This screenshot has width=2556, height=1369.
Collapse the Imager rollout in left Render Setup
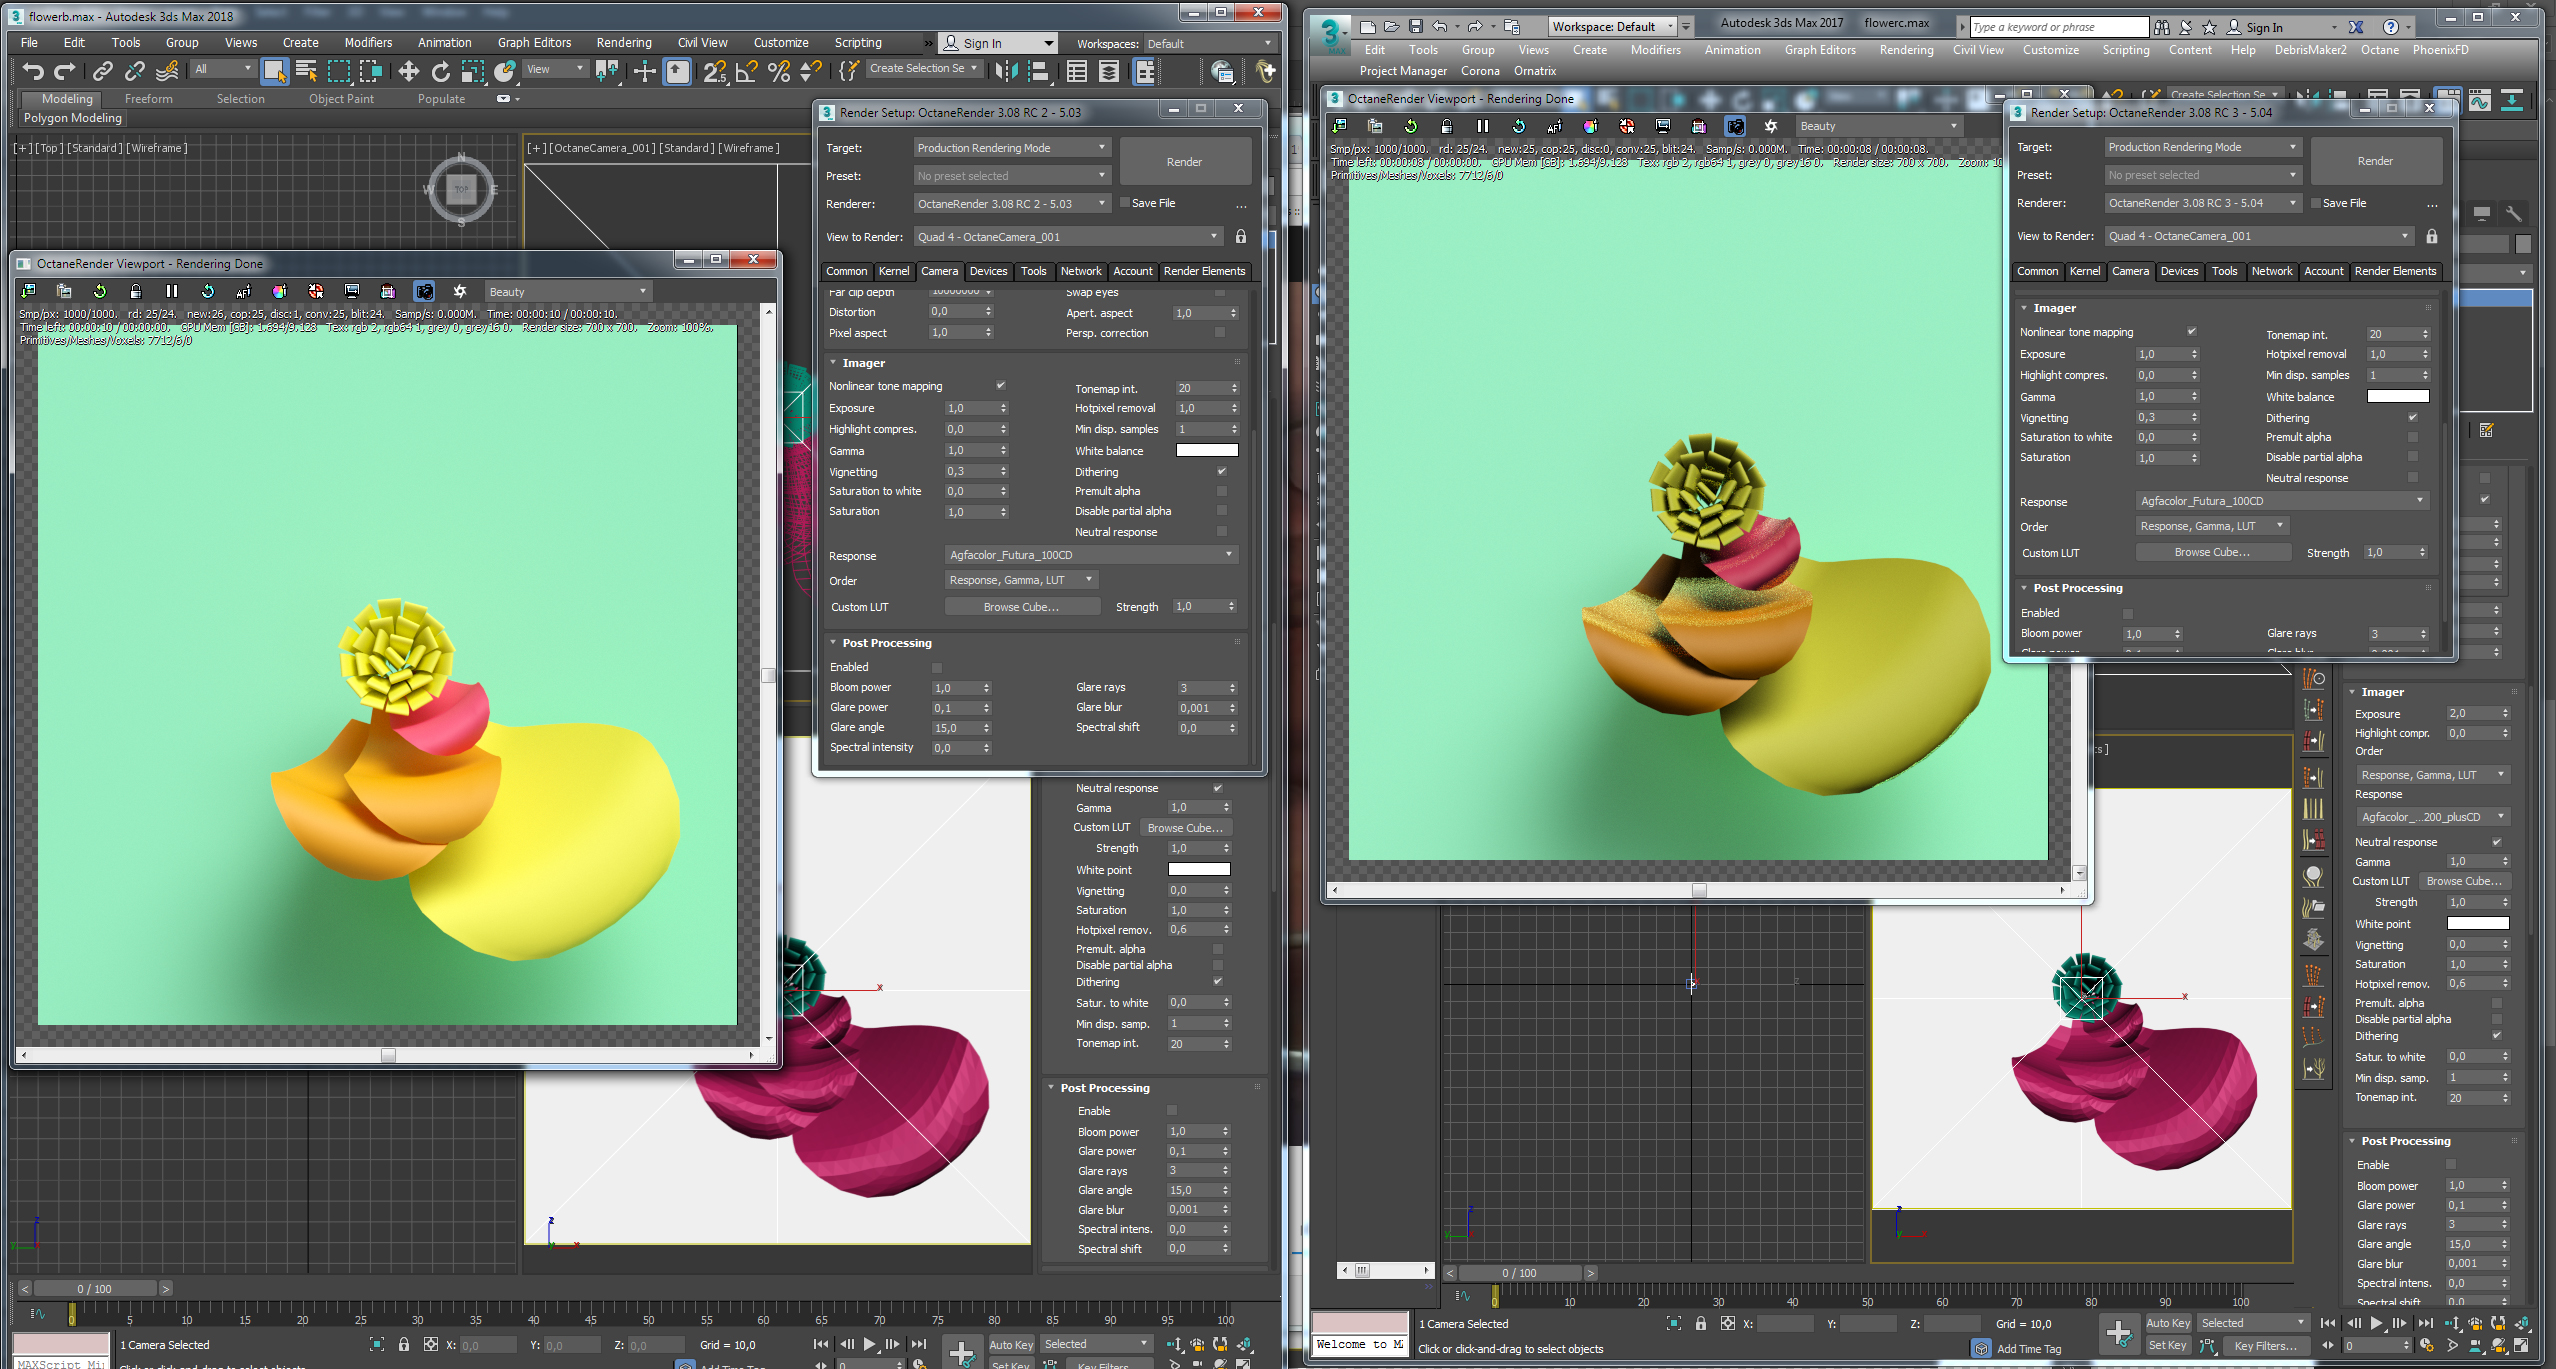pos(863,363)
